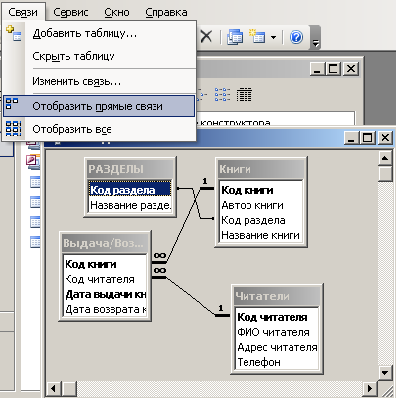Open the Окно menu
This screenshot has width=396, height=398.
tap(117, 12)
